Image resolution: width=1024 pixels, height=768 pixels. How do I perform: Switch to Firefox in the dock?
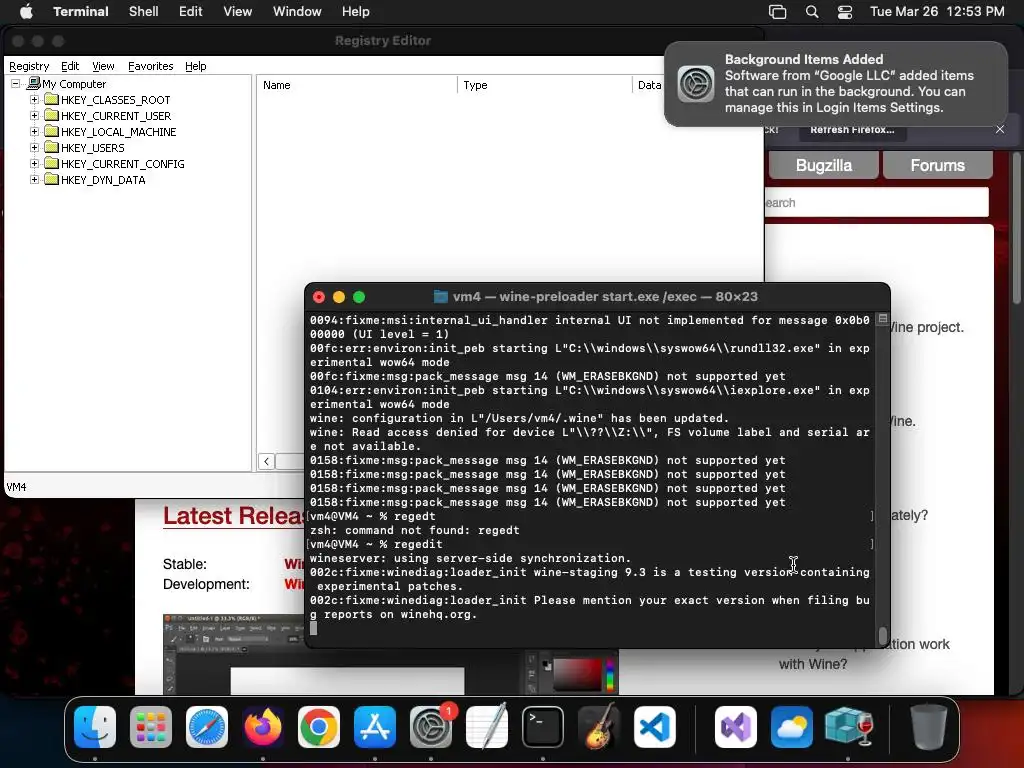(263, 727)
